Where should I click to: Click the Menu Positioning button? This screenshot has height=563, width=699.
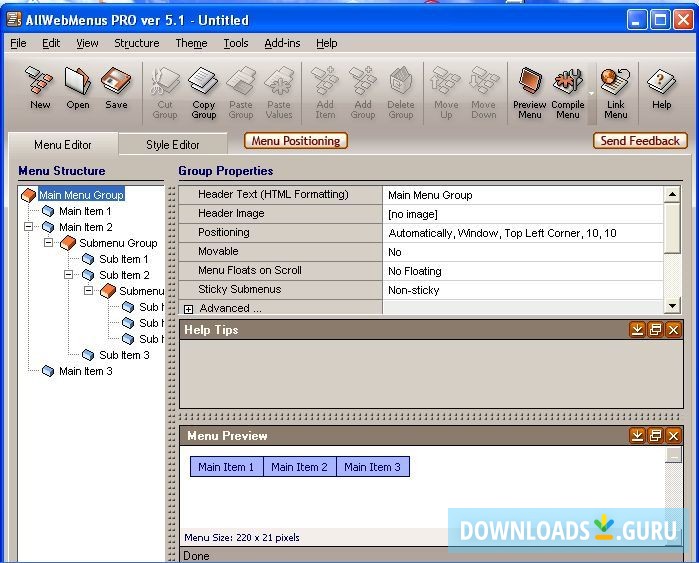tap(296, 141)
